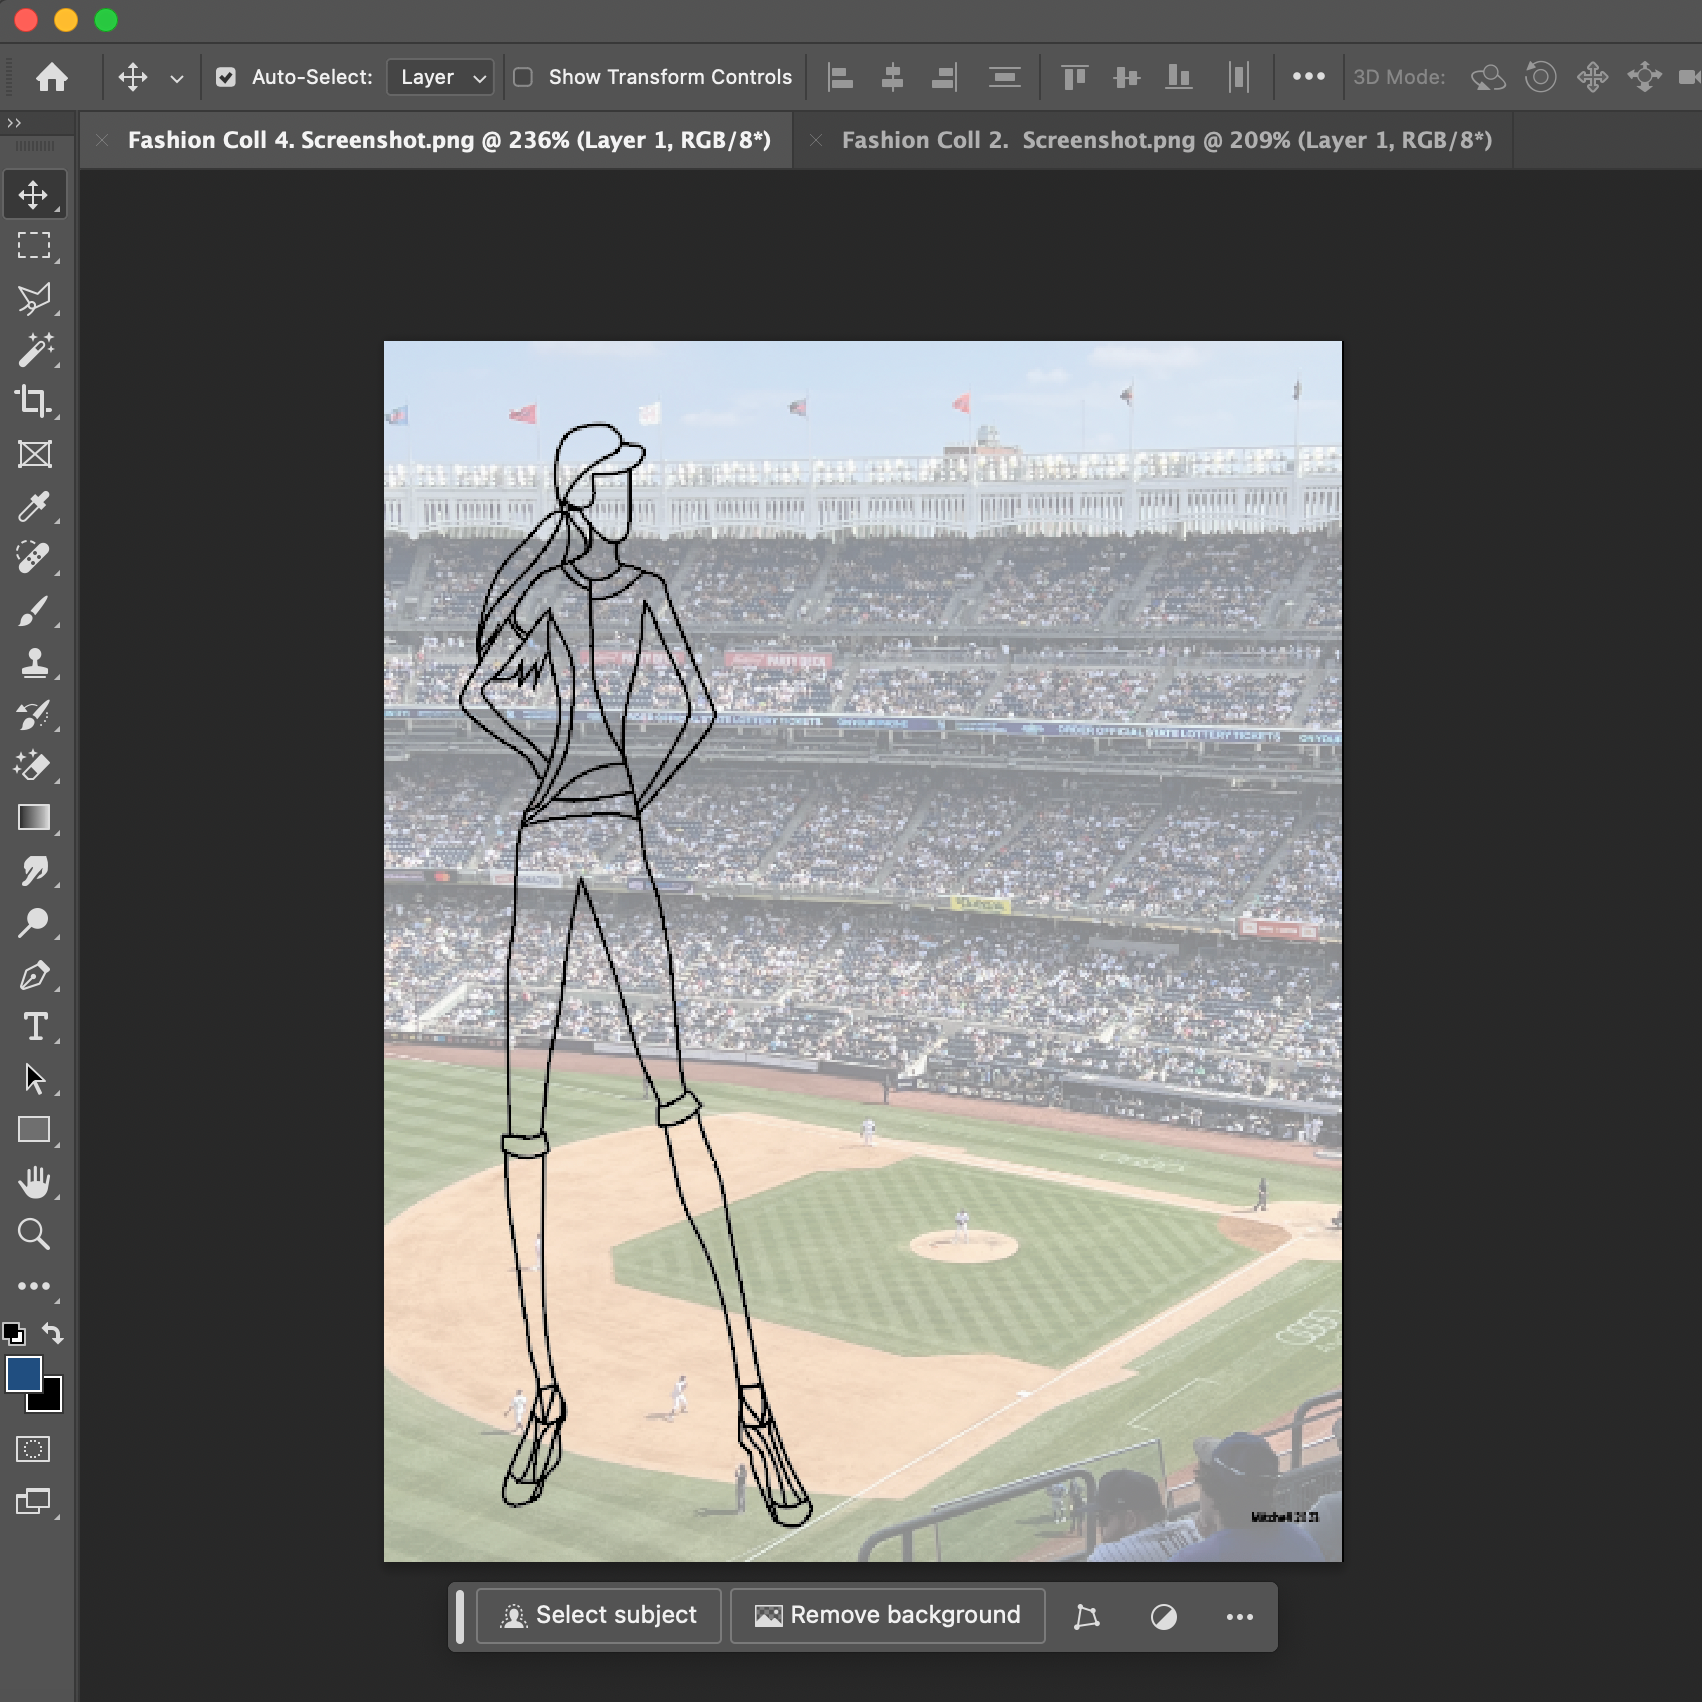
Task: Expand the collapsed toolbar panel arrows
Action: point(14,123)
